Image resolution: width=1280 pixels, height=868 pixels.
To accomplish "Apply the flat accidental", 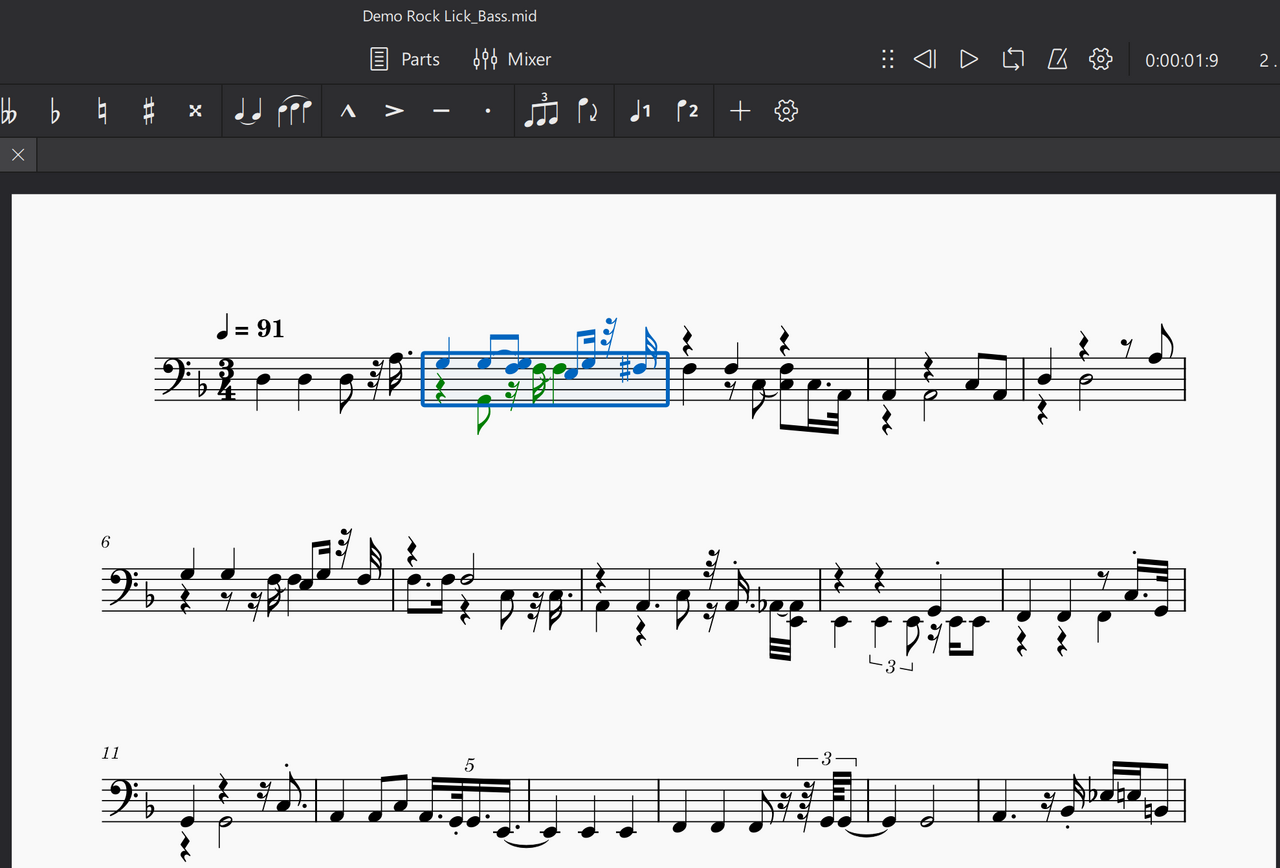I will (55, 111).
